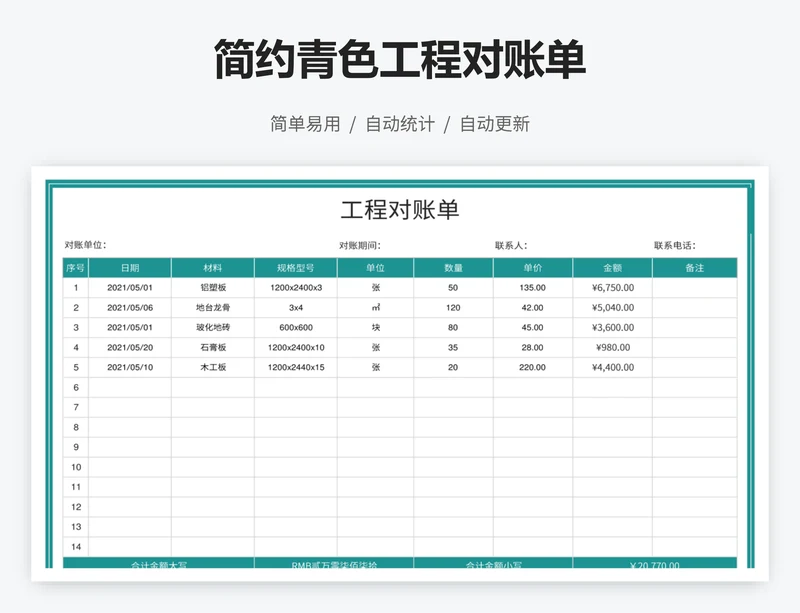Click the 联系人 label
The image size is (800, 613).
click(511, 246)
